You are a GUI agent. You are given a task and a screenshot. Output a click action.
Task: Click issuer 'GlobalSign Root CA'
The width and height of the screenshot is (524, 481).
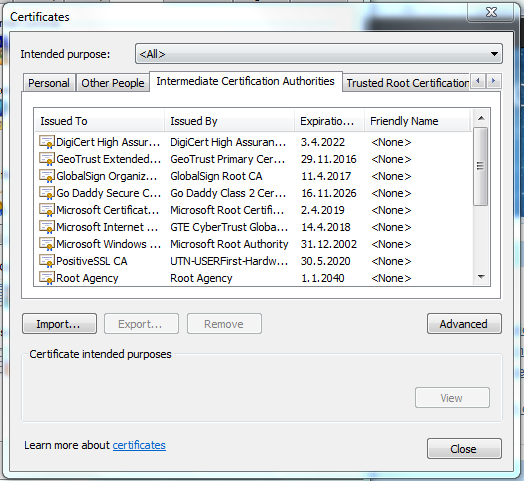tap(216, 176)
